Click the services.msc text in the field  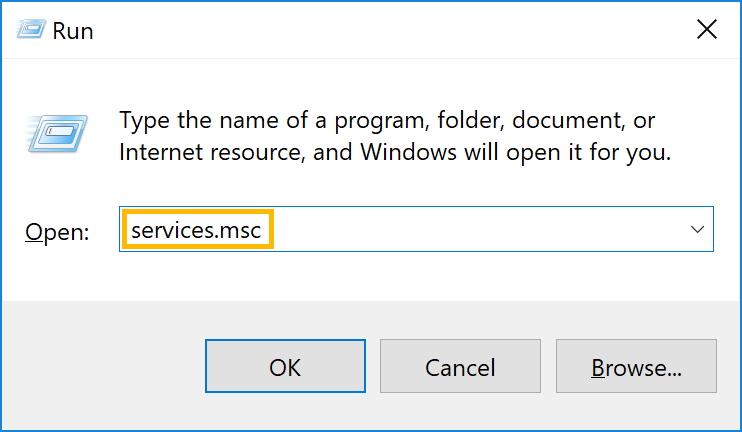pos(196,231)
